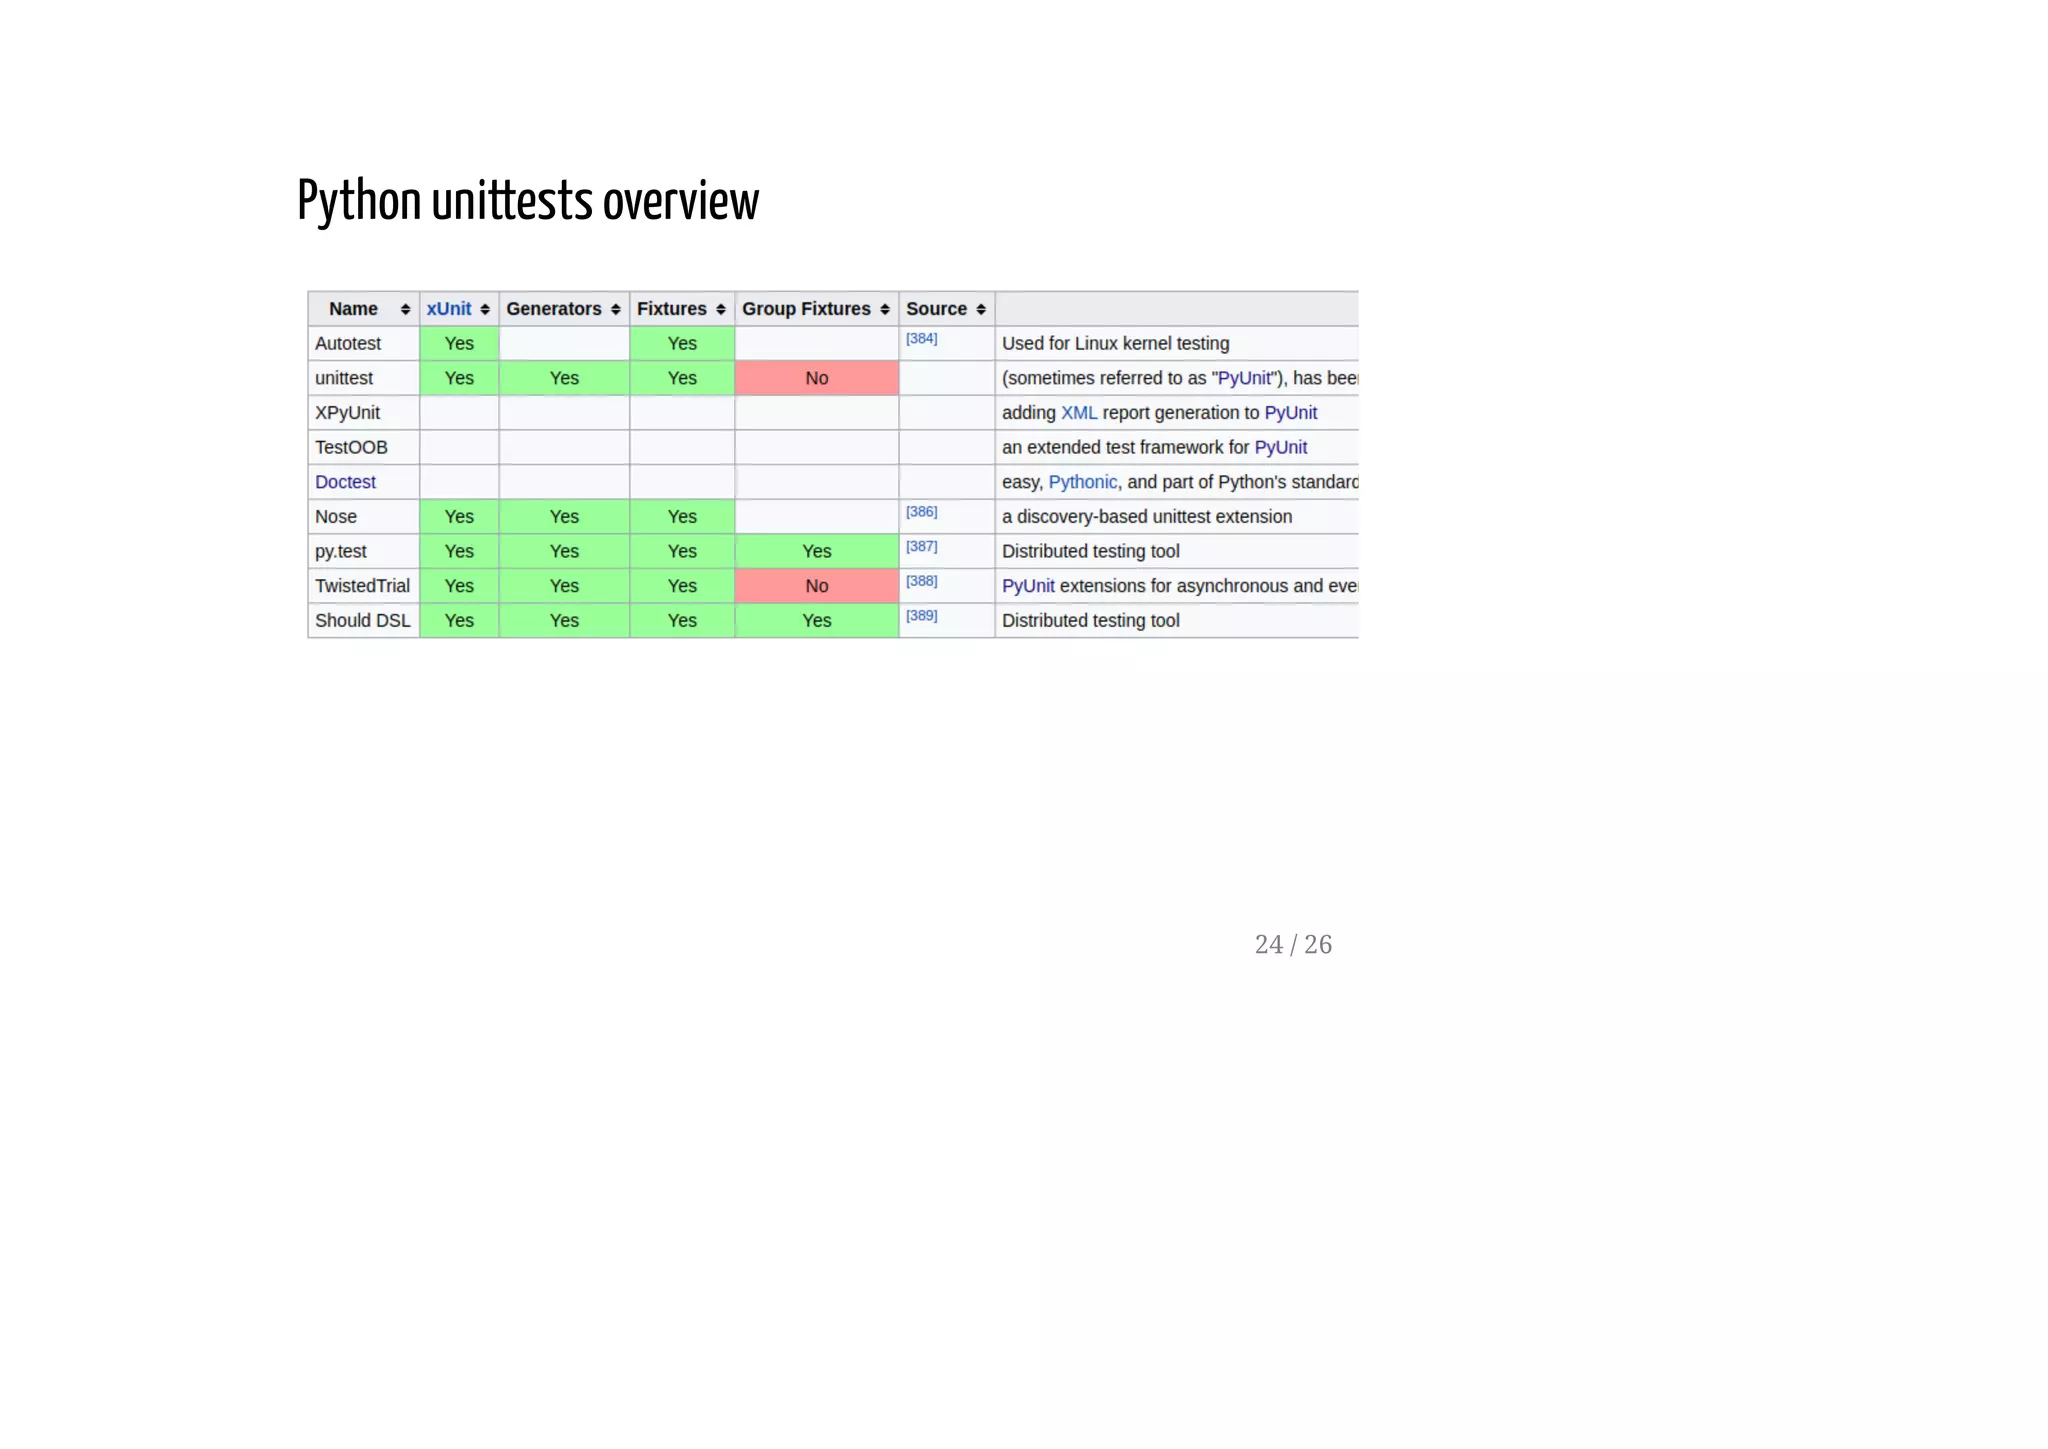Follow reference [384] for Autotest
The height and width of the screenshot is (1449, 2048).
coord(921,339)
